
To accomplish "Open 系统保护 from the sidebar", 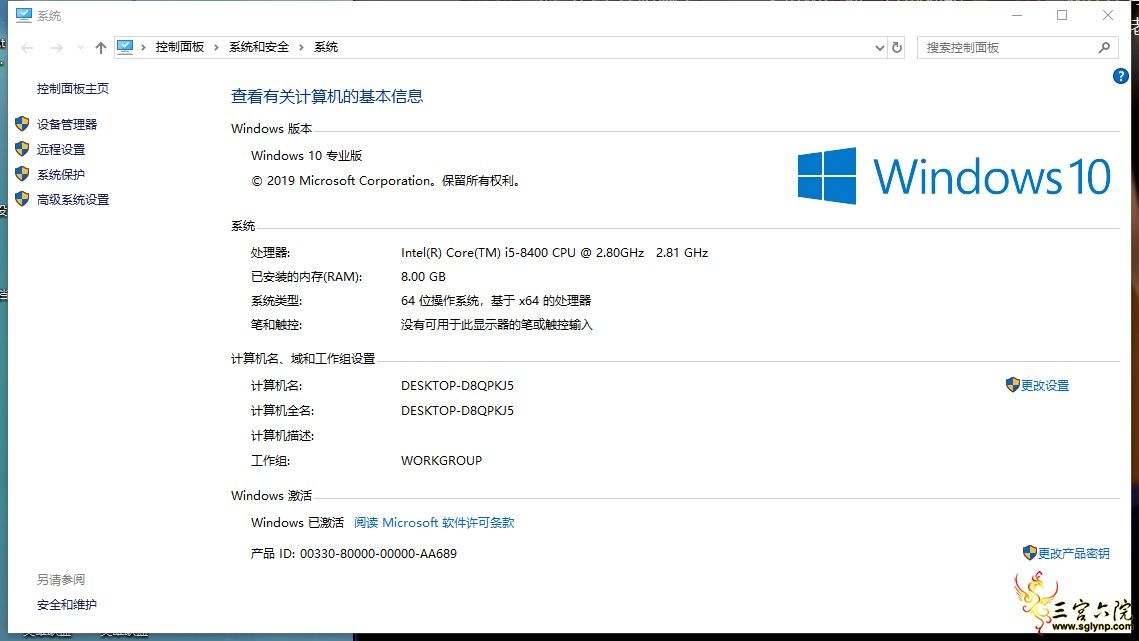I will [61, 174].
